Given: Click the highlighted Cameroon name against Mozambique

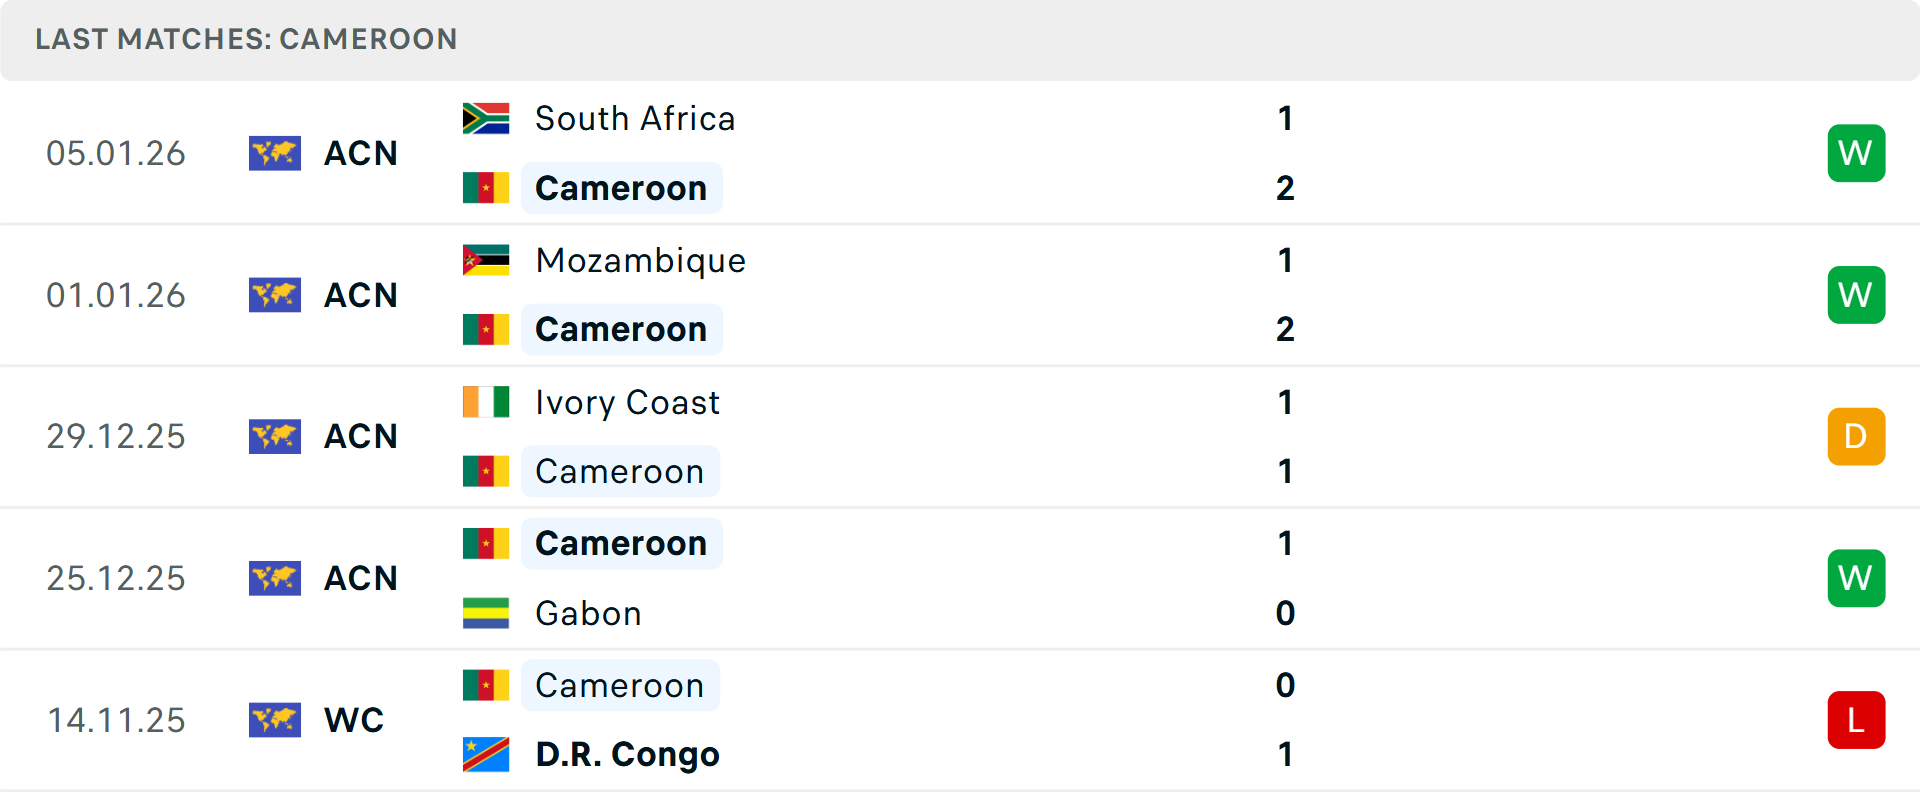Looking at the screenshot, I should tap(621, 330).
